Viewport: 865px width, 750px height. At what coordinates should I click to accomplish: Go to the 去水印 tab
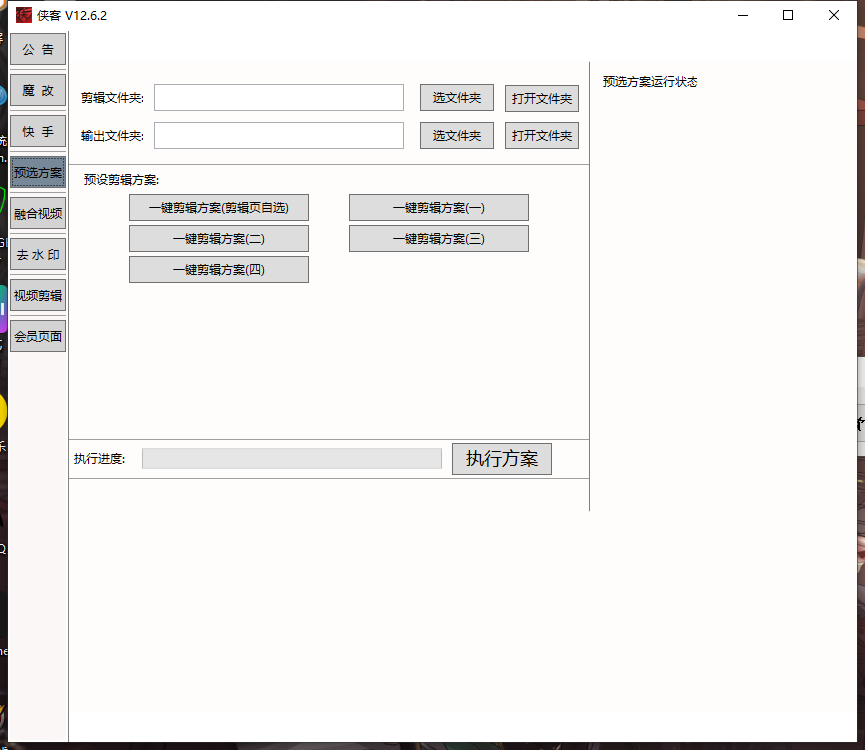pyautogui.click(x=38, y=254)
